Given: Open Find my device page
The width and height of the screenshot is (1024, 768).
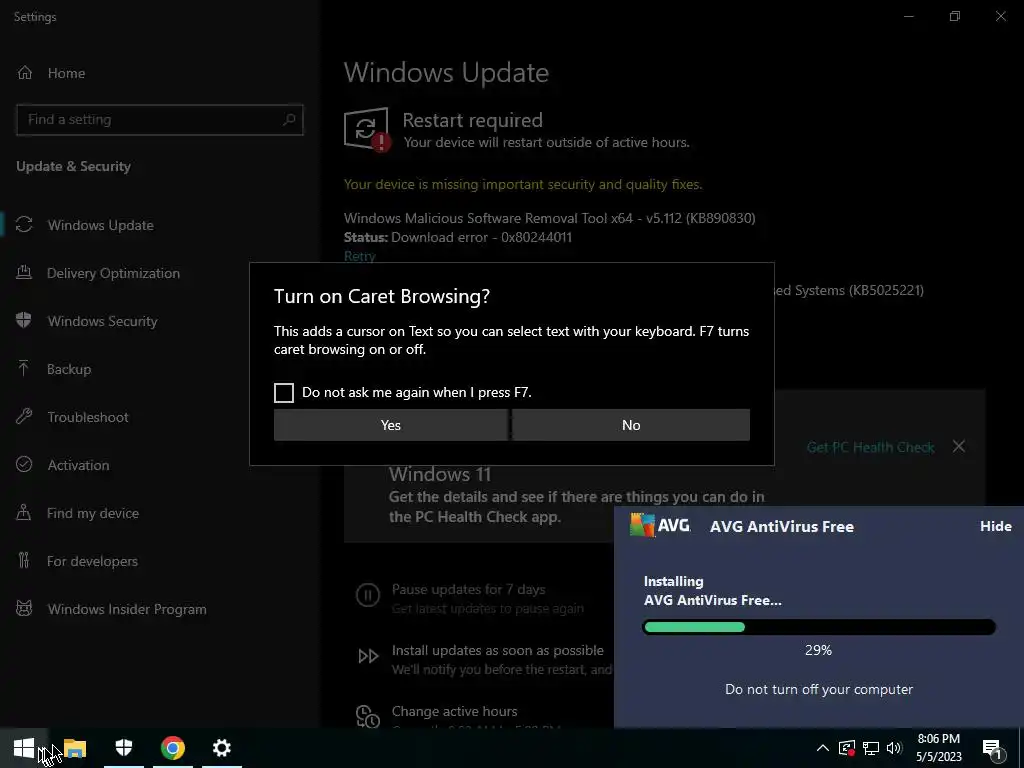Looking at the screenshot, I should [x=93, y=513].
